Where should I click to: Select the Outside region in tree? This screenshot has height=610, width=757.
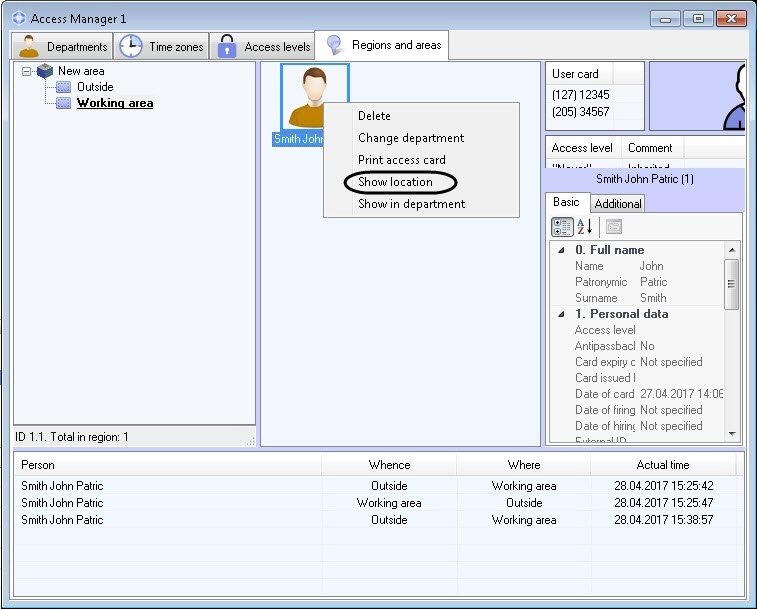point(95,87)
